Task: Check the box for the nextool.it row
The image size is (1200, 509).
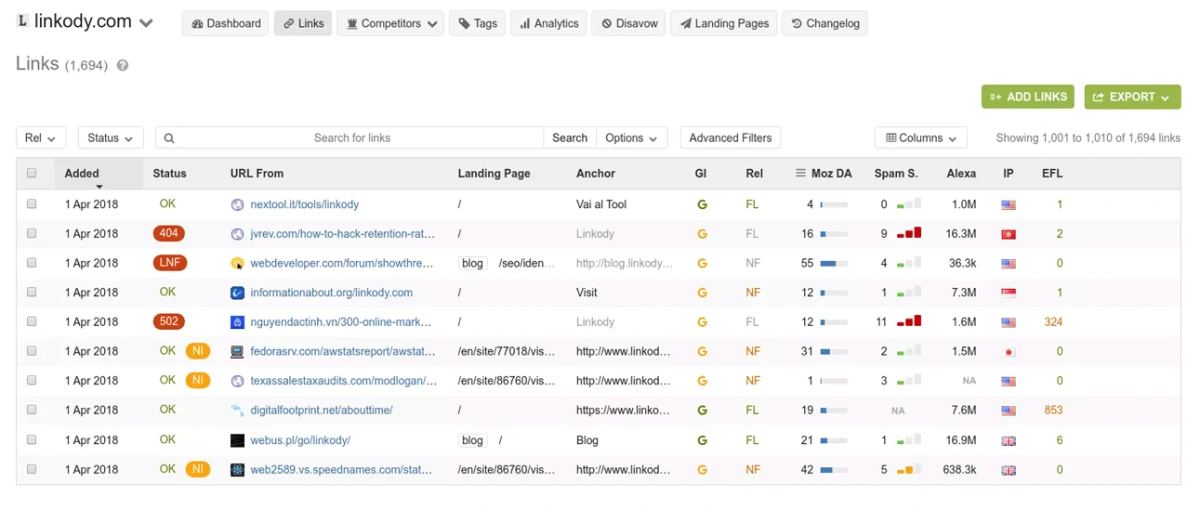Action: coord(32,204)
